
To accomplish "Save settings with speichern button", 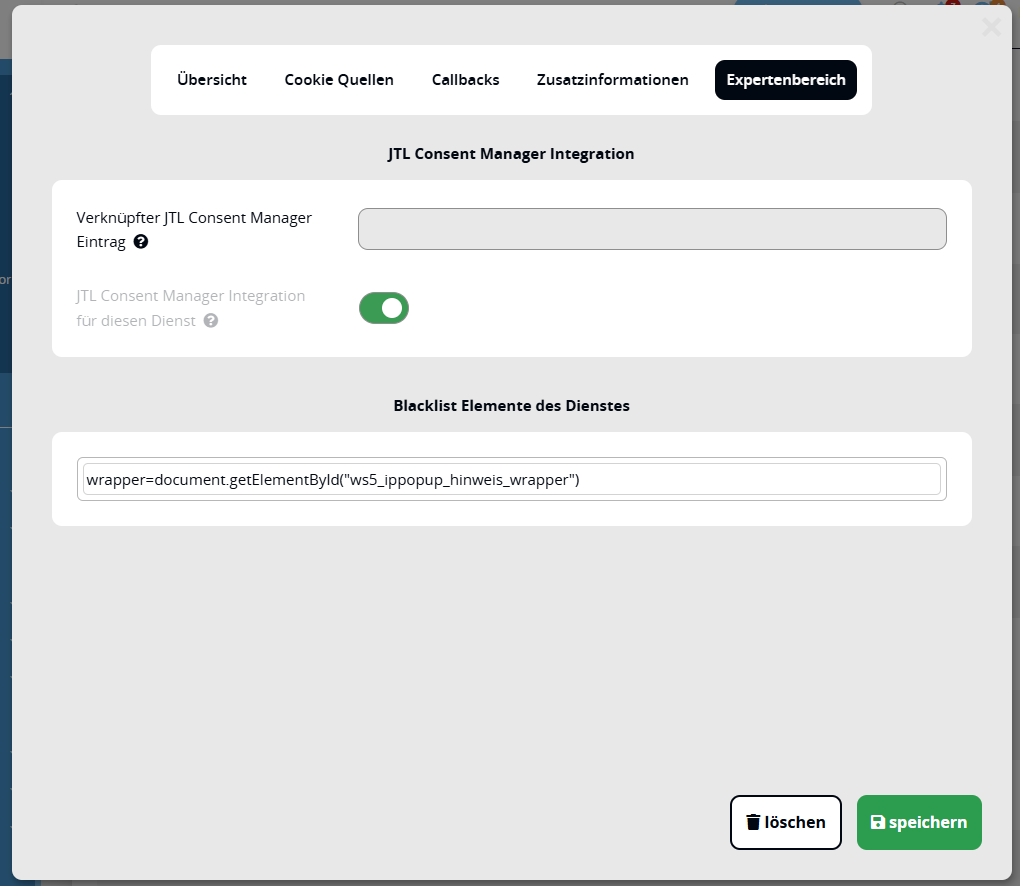I will (x=919, y=822).
